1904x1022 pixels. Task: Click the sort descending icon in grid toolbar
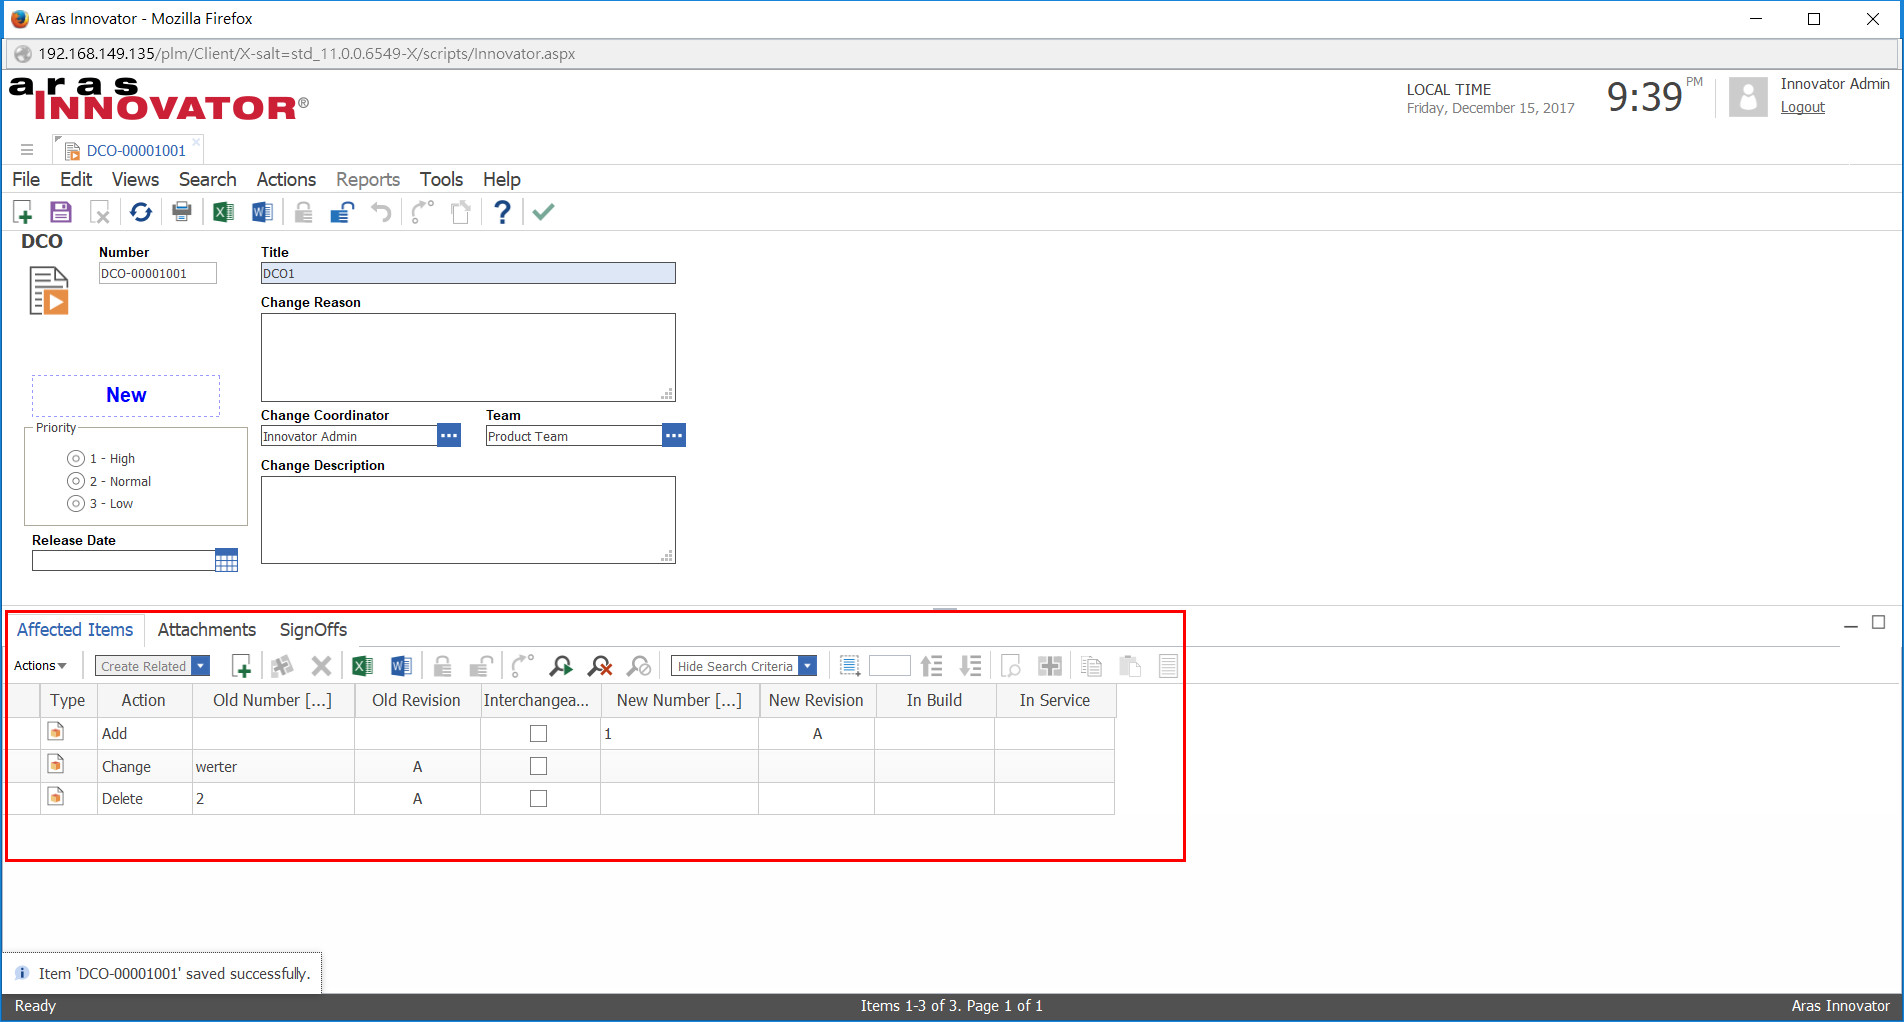point(970,666)
